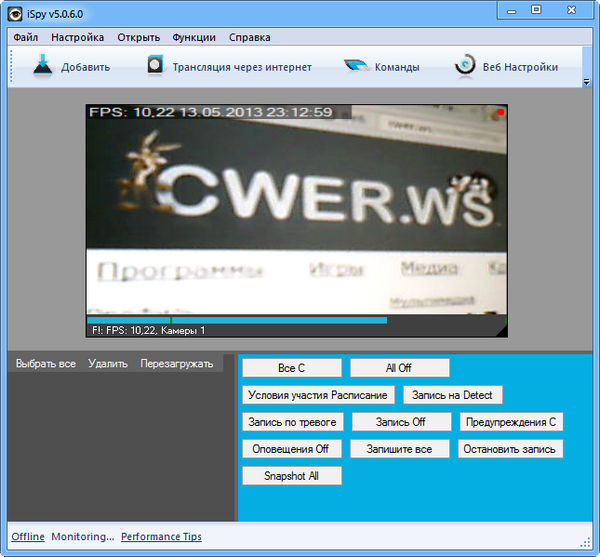
Task: Expand the toolbar overflow arrow
Action: [587, 83]
